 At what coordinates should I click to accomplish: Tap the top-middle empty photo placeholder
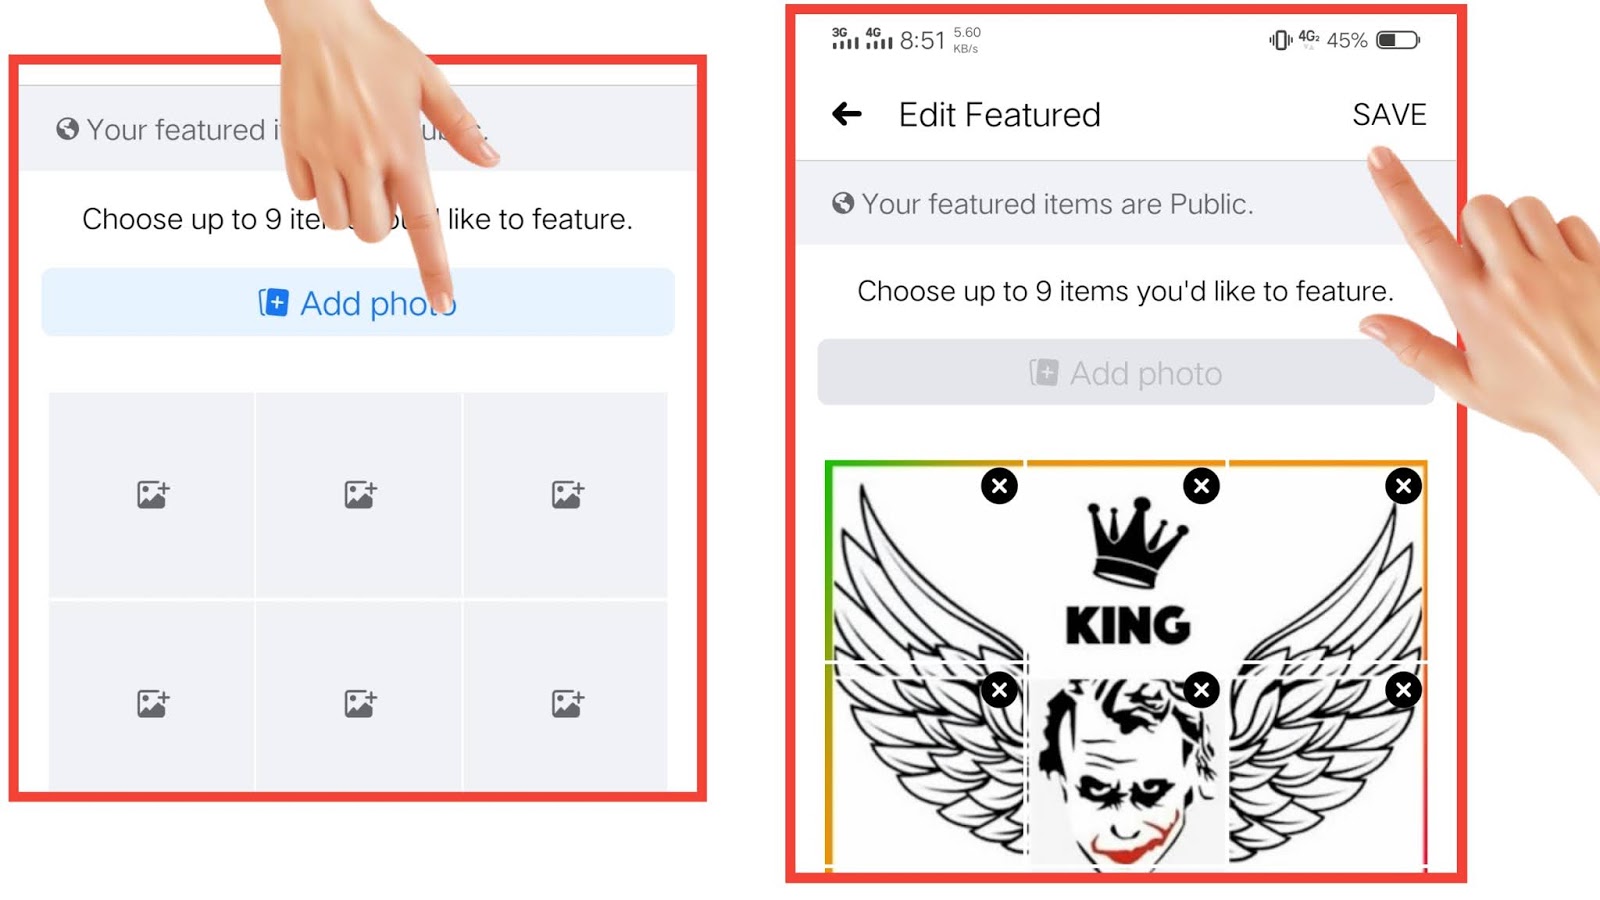(359, 495)
